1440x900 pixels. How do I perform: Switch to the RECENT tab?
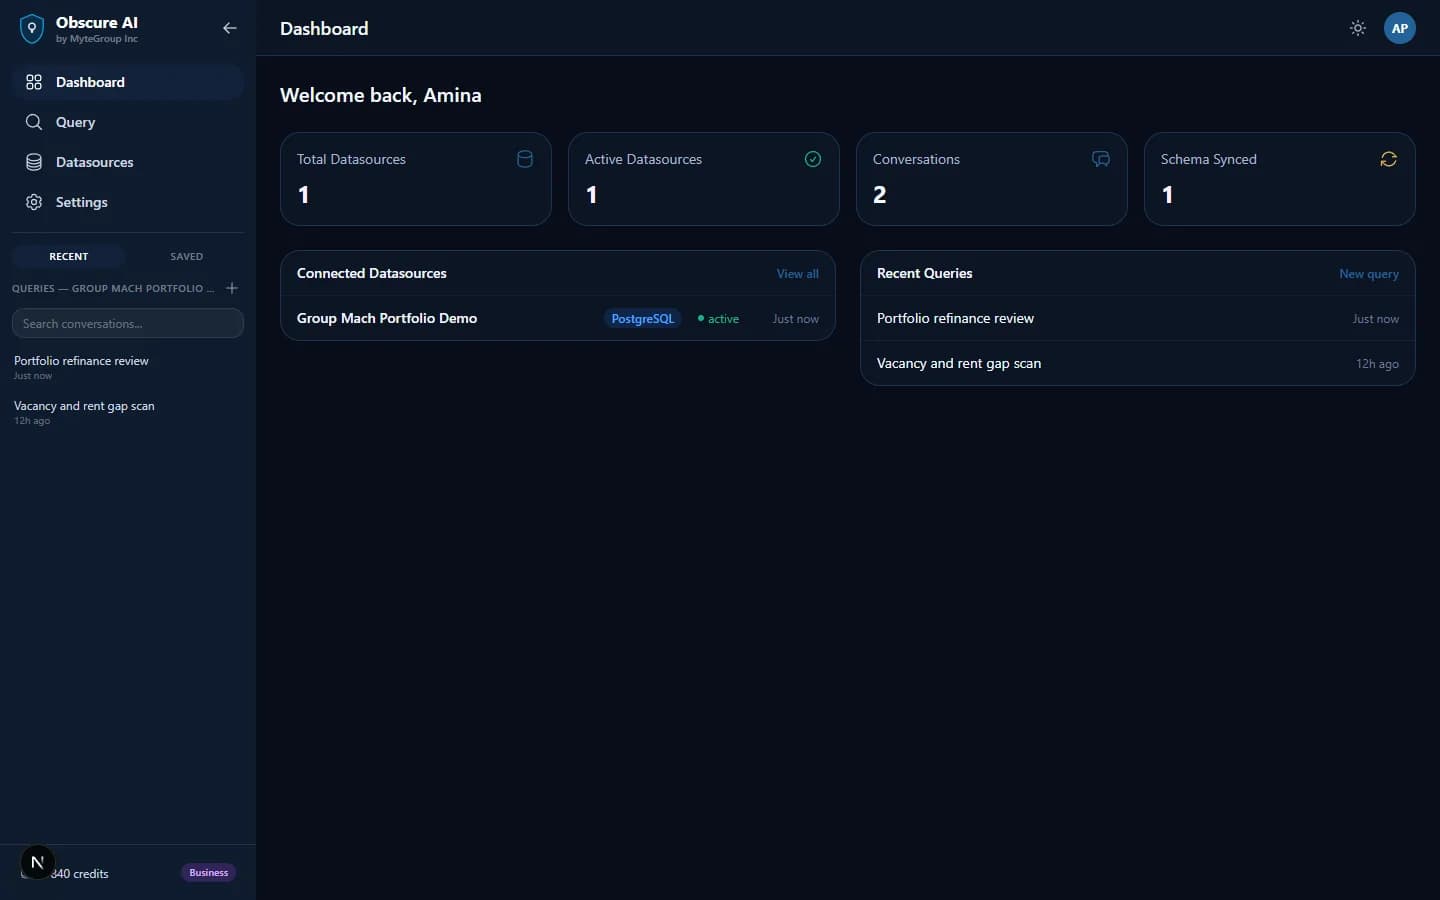click(69, 256)
